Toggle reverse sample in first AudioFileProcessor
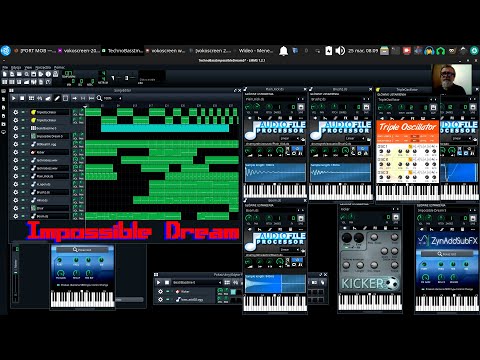This screenshot has height=360, width=480. [288, 148]
